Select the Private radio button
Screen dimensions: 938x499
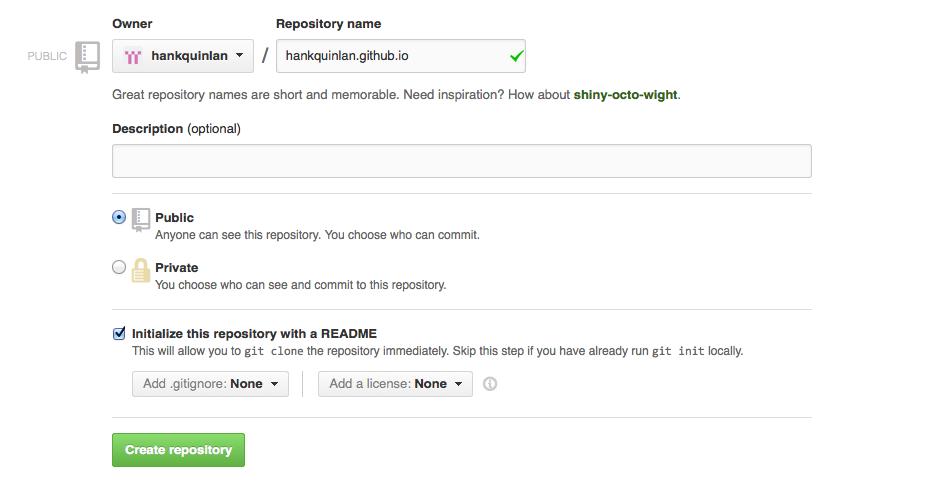(x=119, y=267)
